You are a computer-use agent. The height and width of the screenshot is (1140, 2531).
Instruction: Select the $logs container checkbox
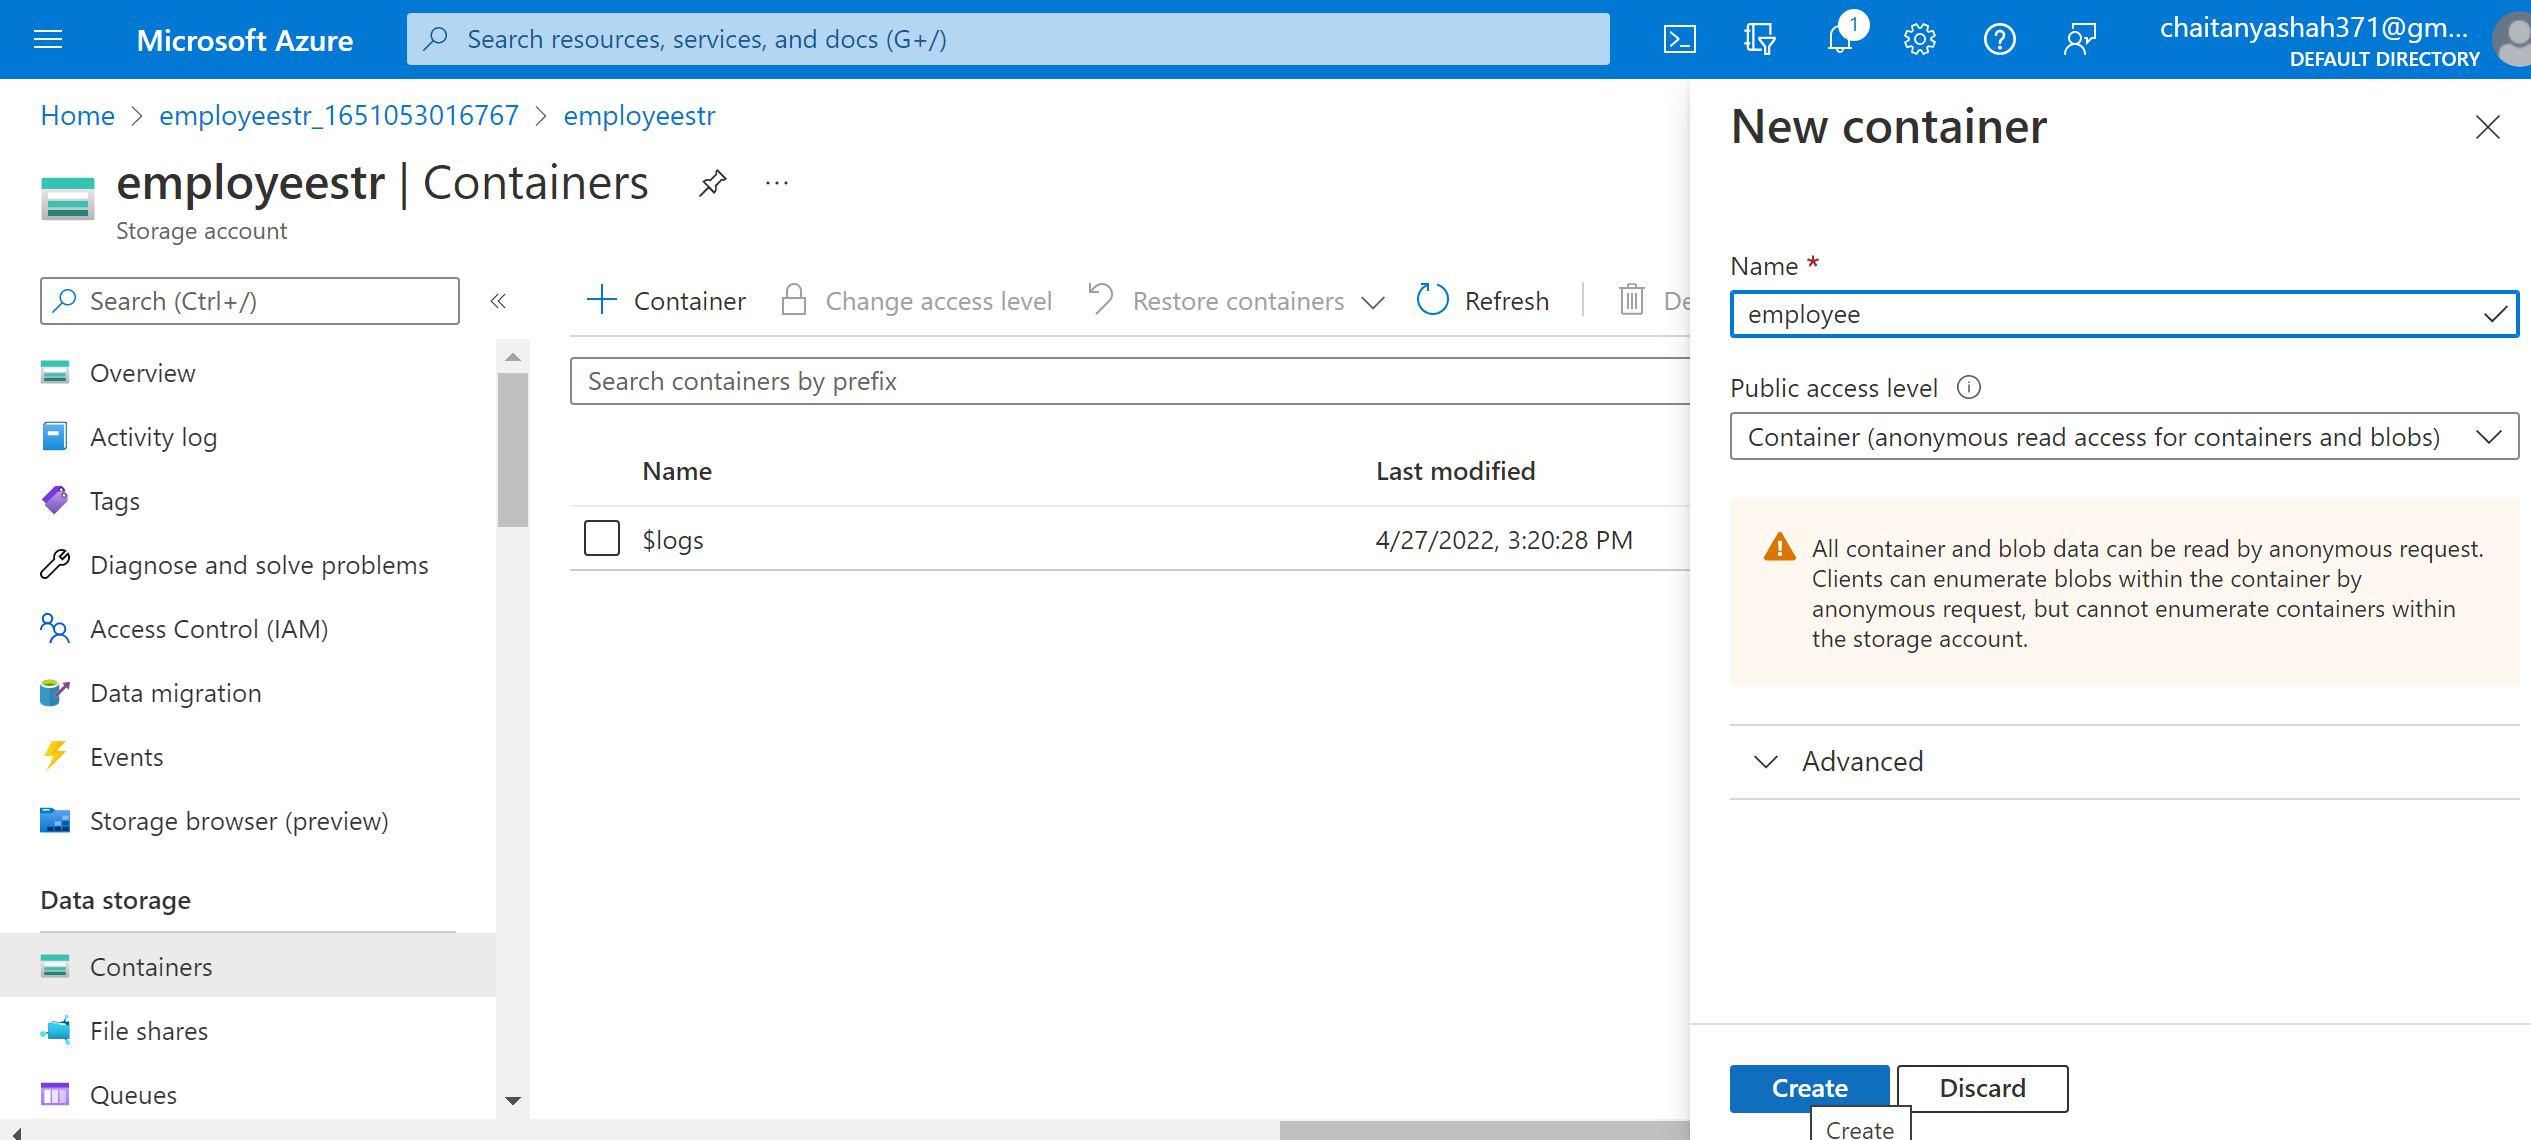pyautogui.click(x=601, y=538)
